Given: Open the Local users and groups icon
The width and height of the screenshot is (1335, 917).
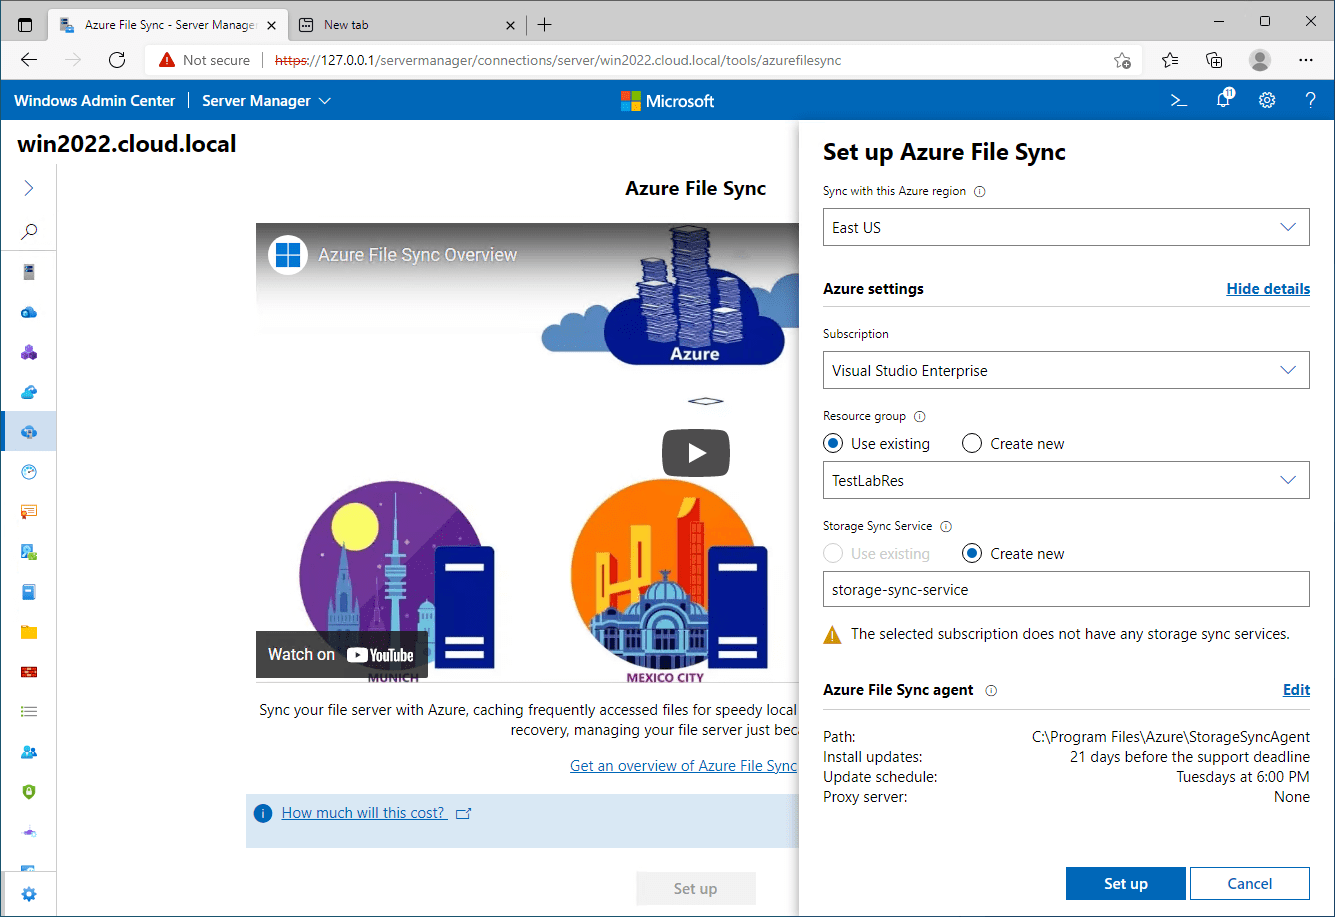Looking at the screenshot, I should 28,751.
